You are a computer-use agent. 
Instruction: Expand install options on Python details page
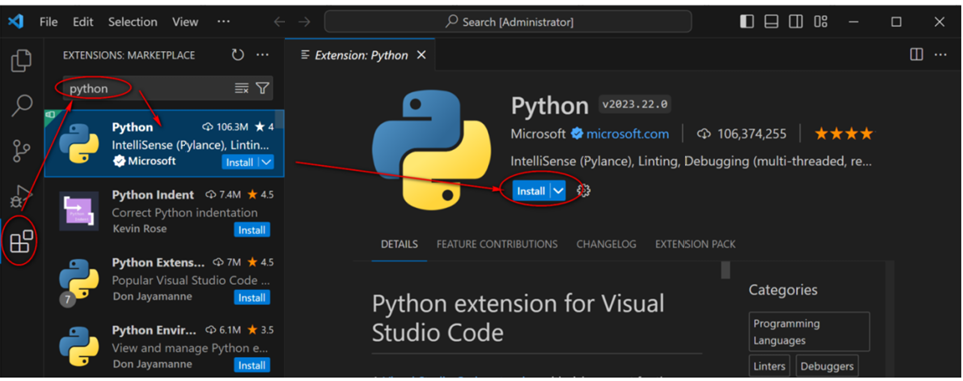(558, 191)
